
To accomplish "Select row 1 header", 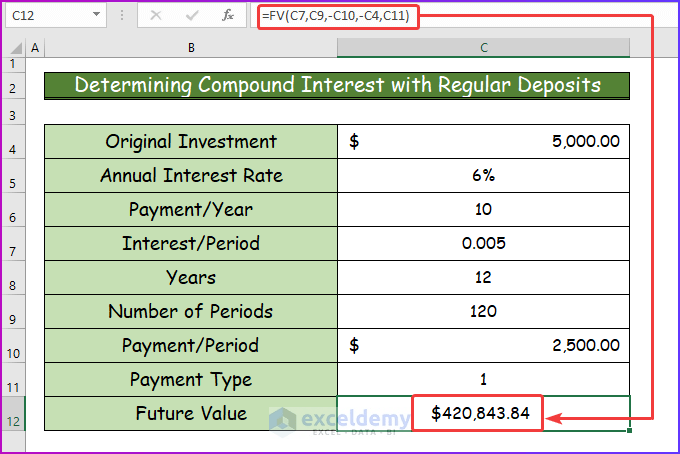I will point(13,64).
